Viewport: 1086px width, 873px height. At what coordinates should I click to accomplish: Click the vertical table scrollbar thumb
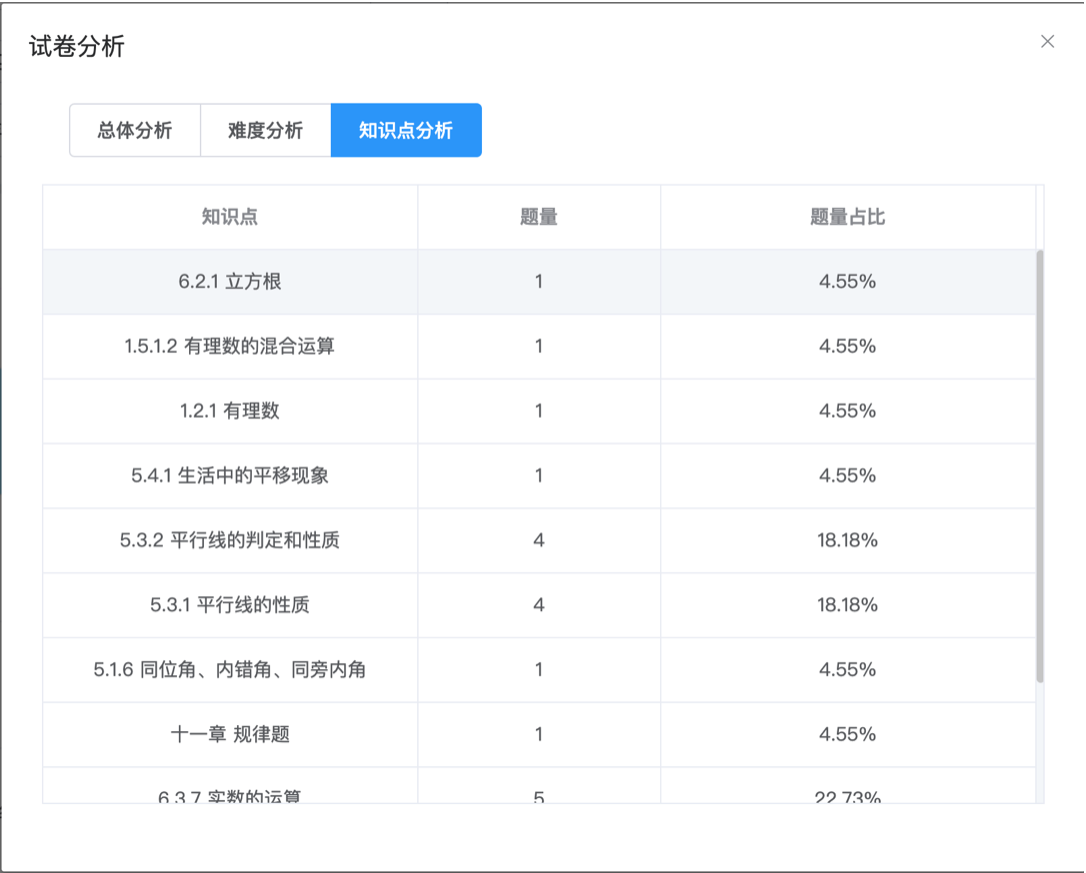point(1040,466)
